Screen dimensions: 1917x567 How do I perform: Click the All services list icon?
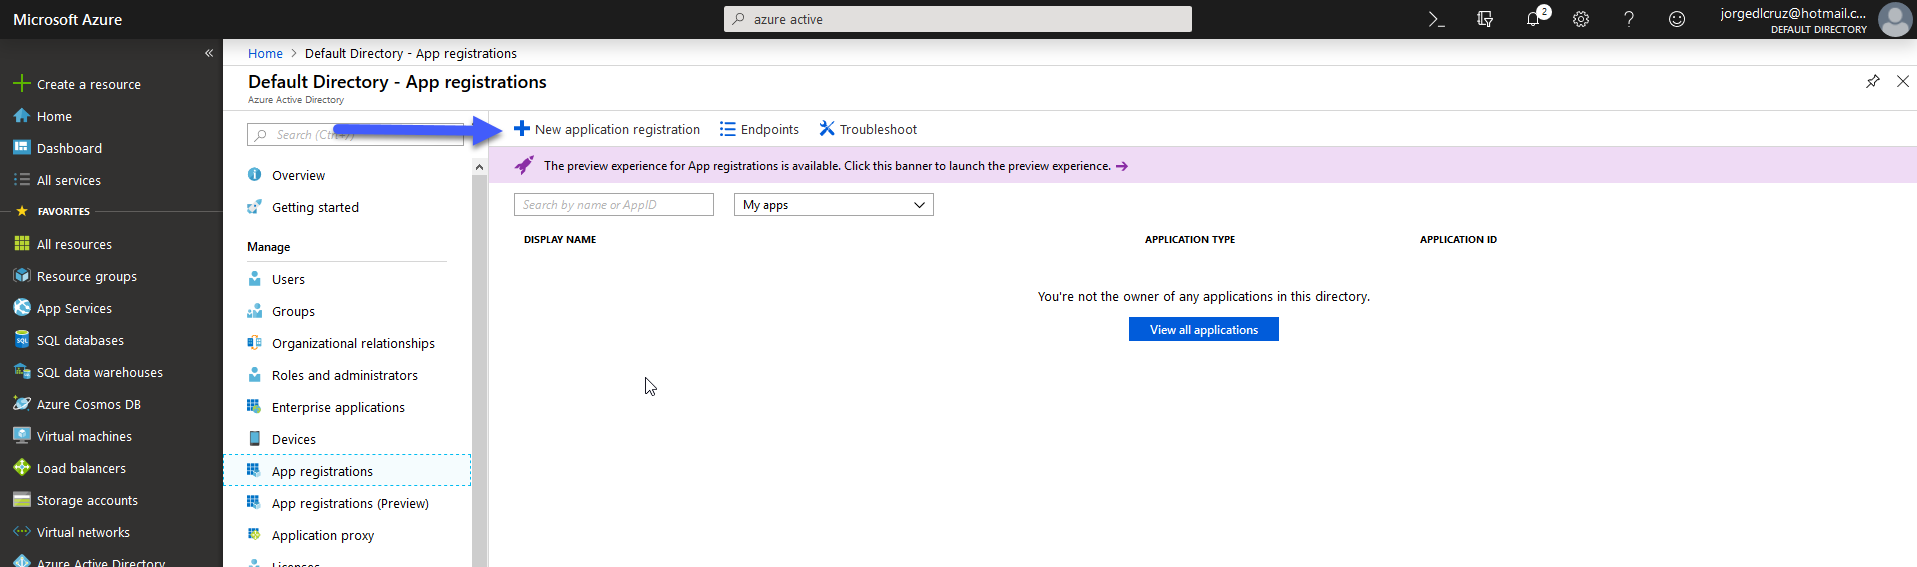22,180
